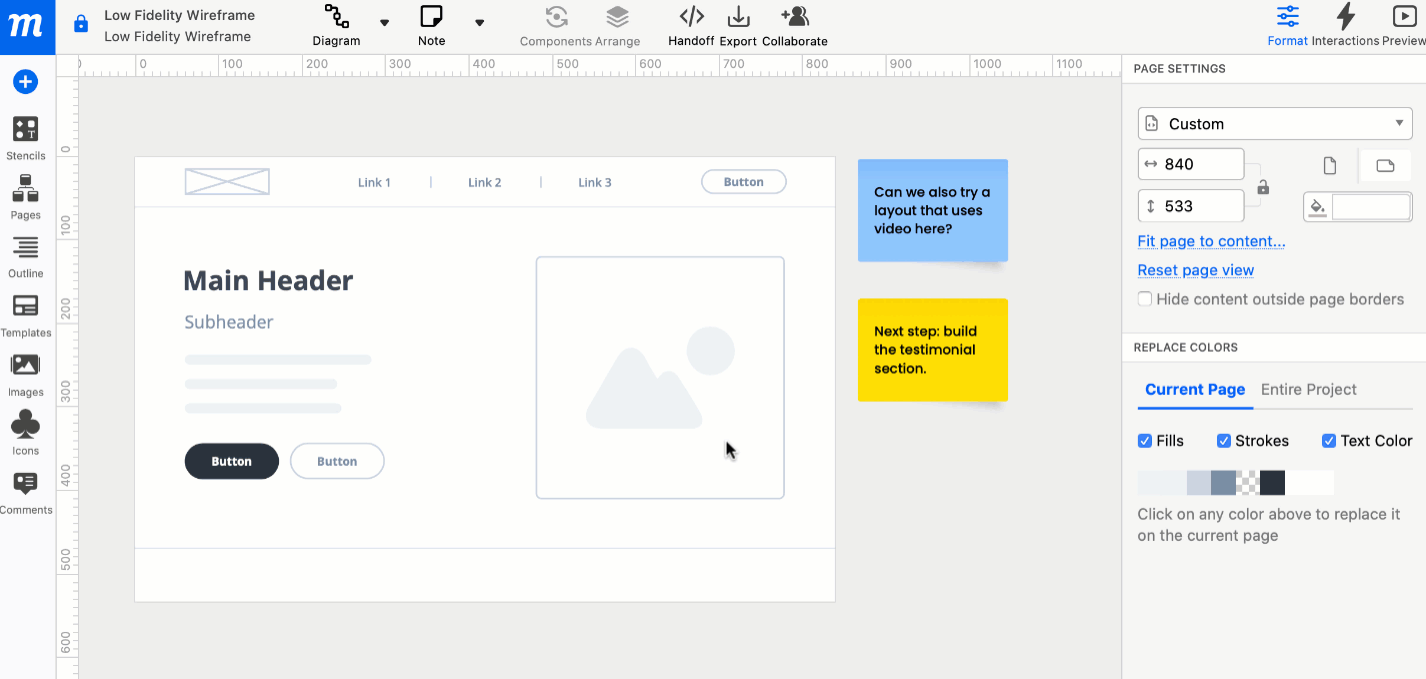Toggle the Strokes checkbox
The height and width of the screenshot is (679, 1426).
click(x=1223, y=441)
